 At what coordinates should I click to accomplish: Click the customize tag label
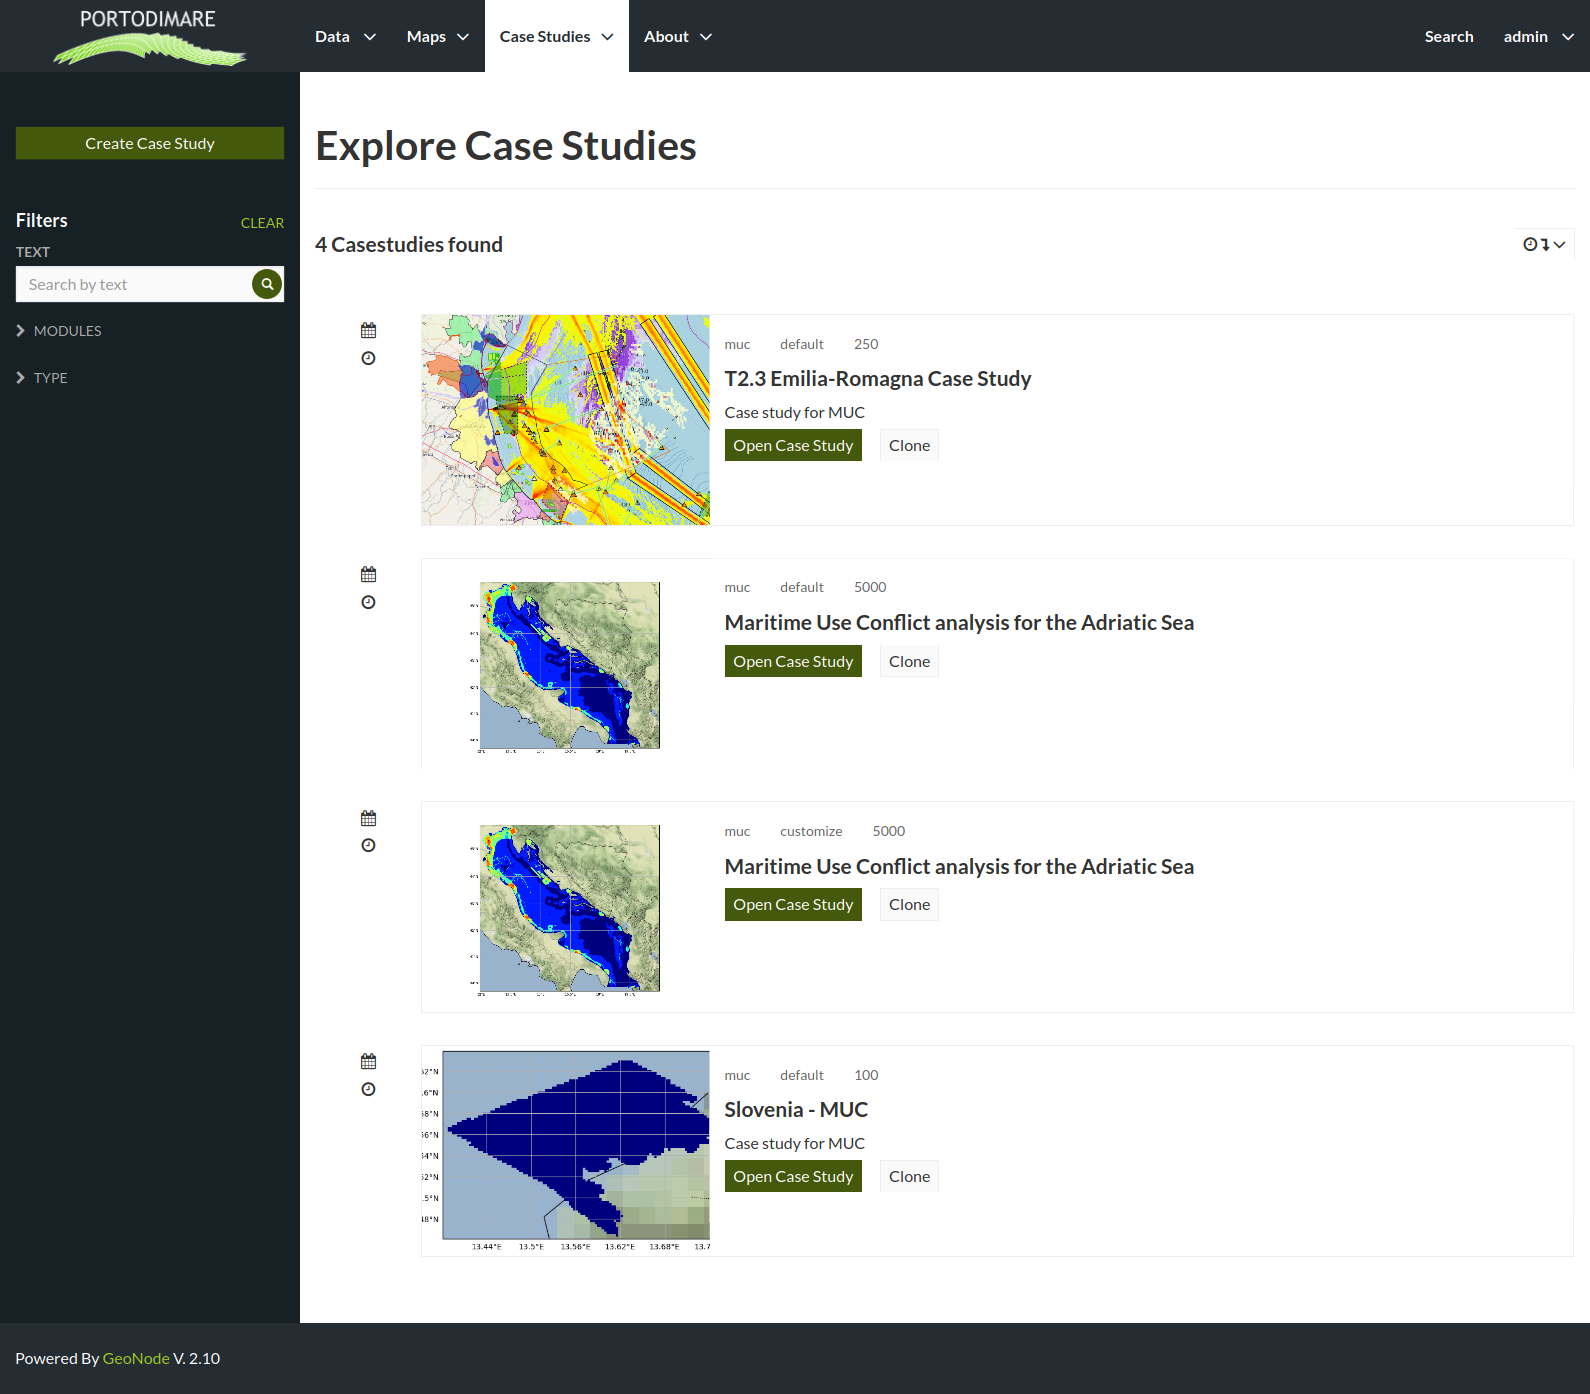(x=811, y=831)
